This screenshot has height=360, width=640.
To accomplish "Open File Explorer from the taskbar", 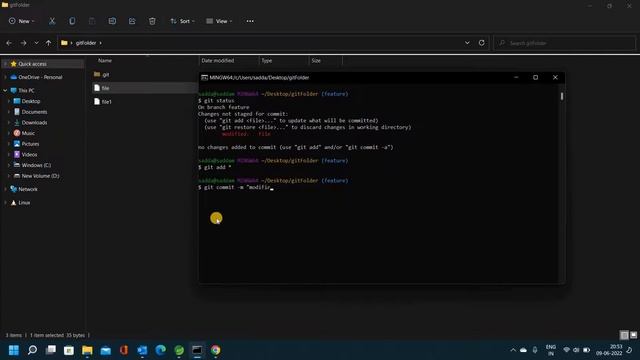I will [87, 350].
